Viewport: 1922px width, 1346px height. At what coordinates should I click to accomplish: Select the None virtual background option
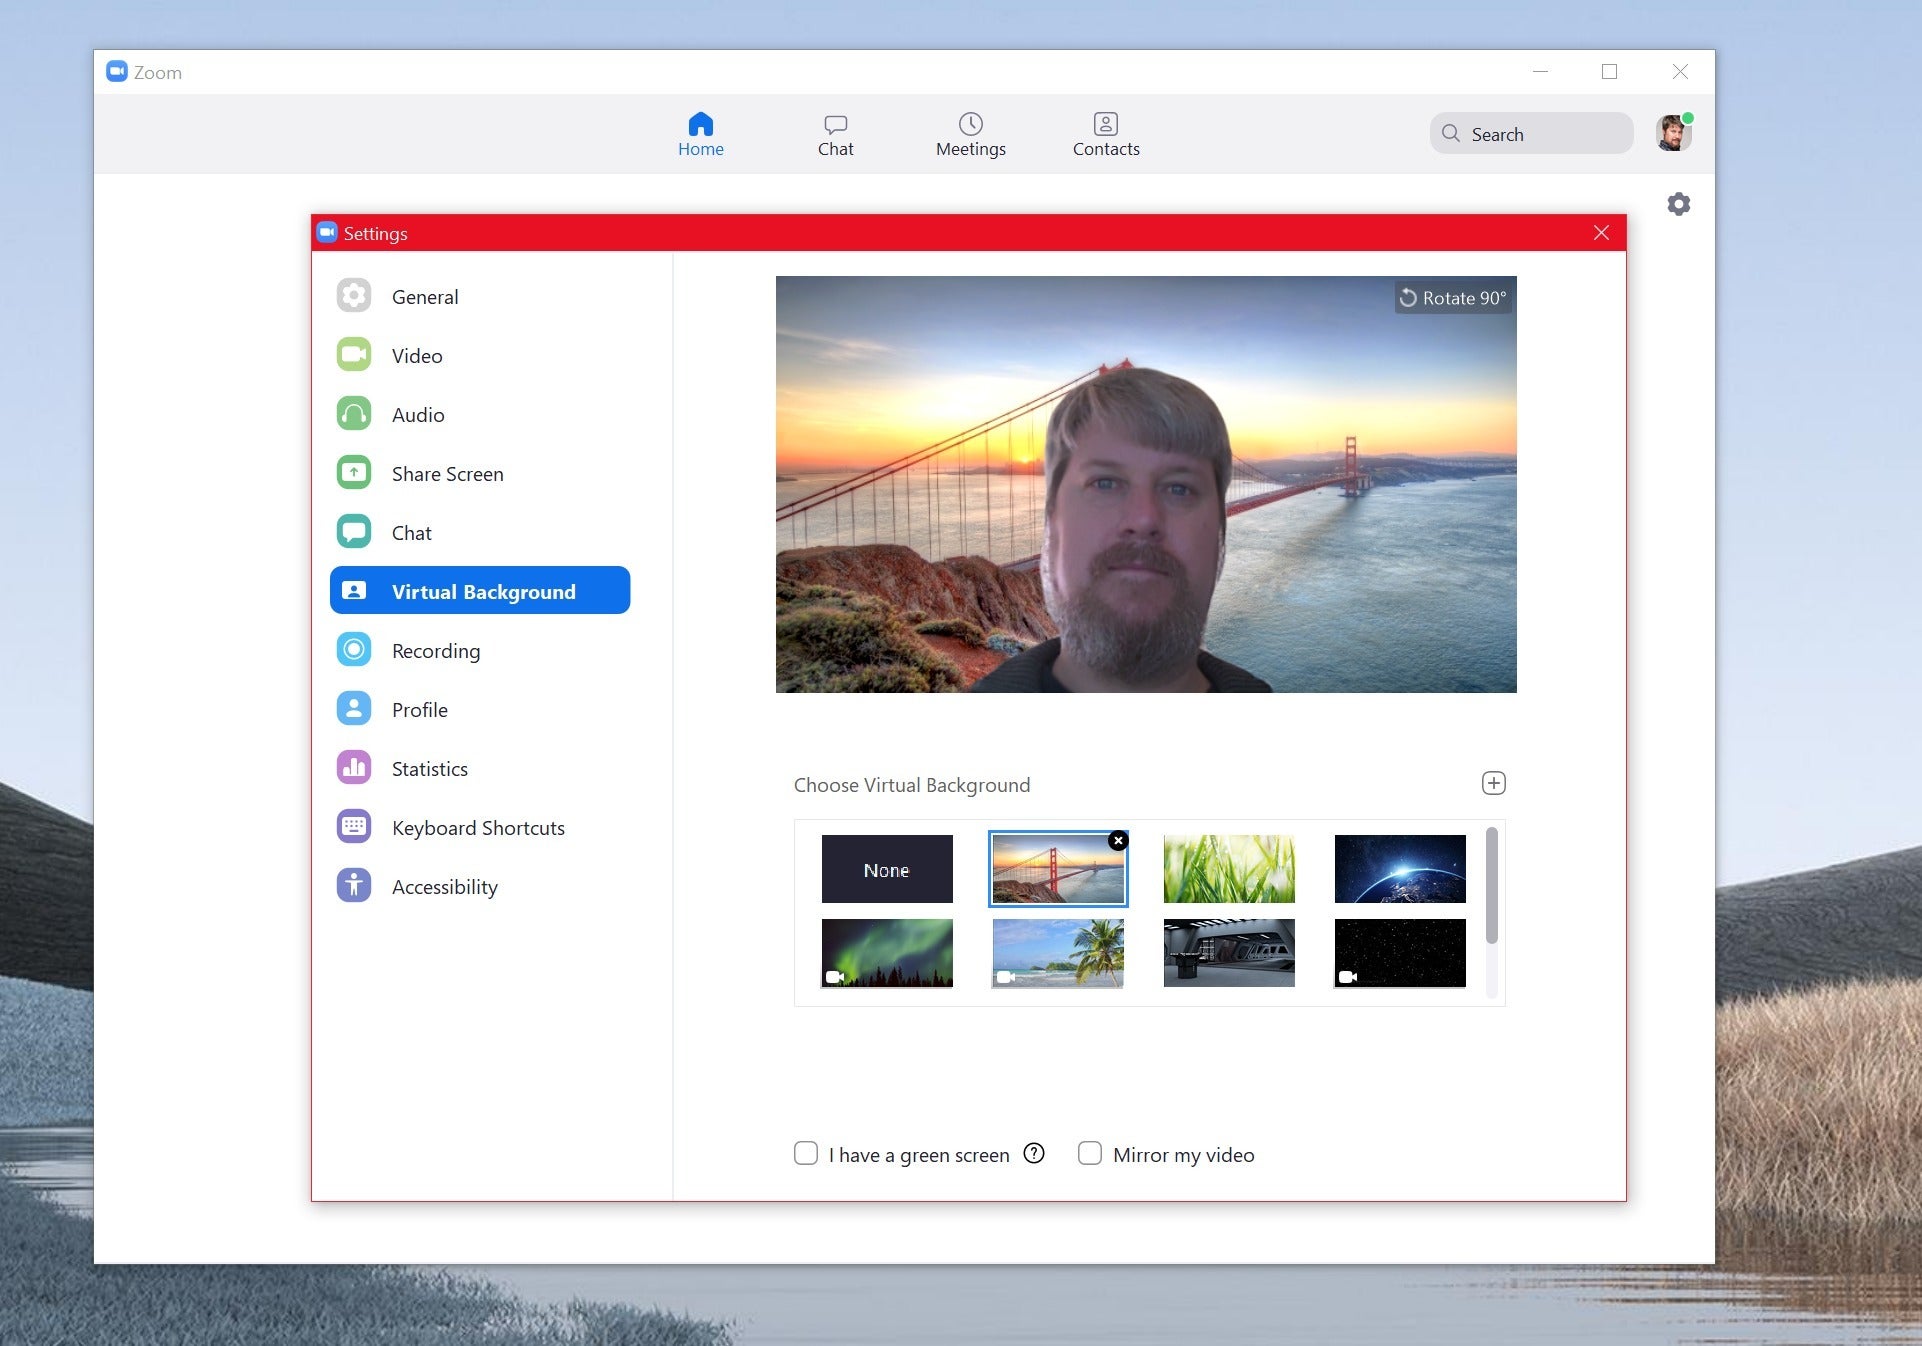click(x=887, y=869)
